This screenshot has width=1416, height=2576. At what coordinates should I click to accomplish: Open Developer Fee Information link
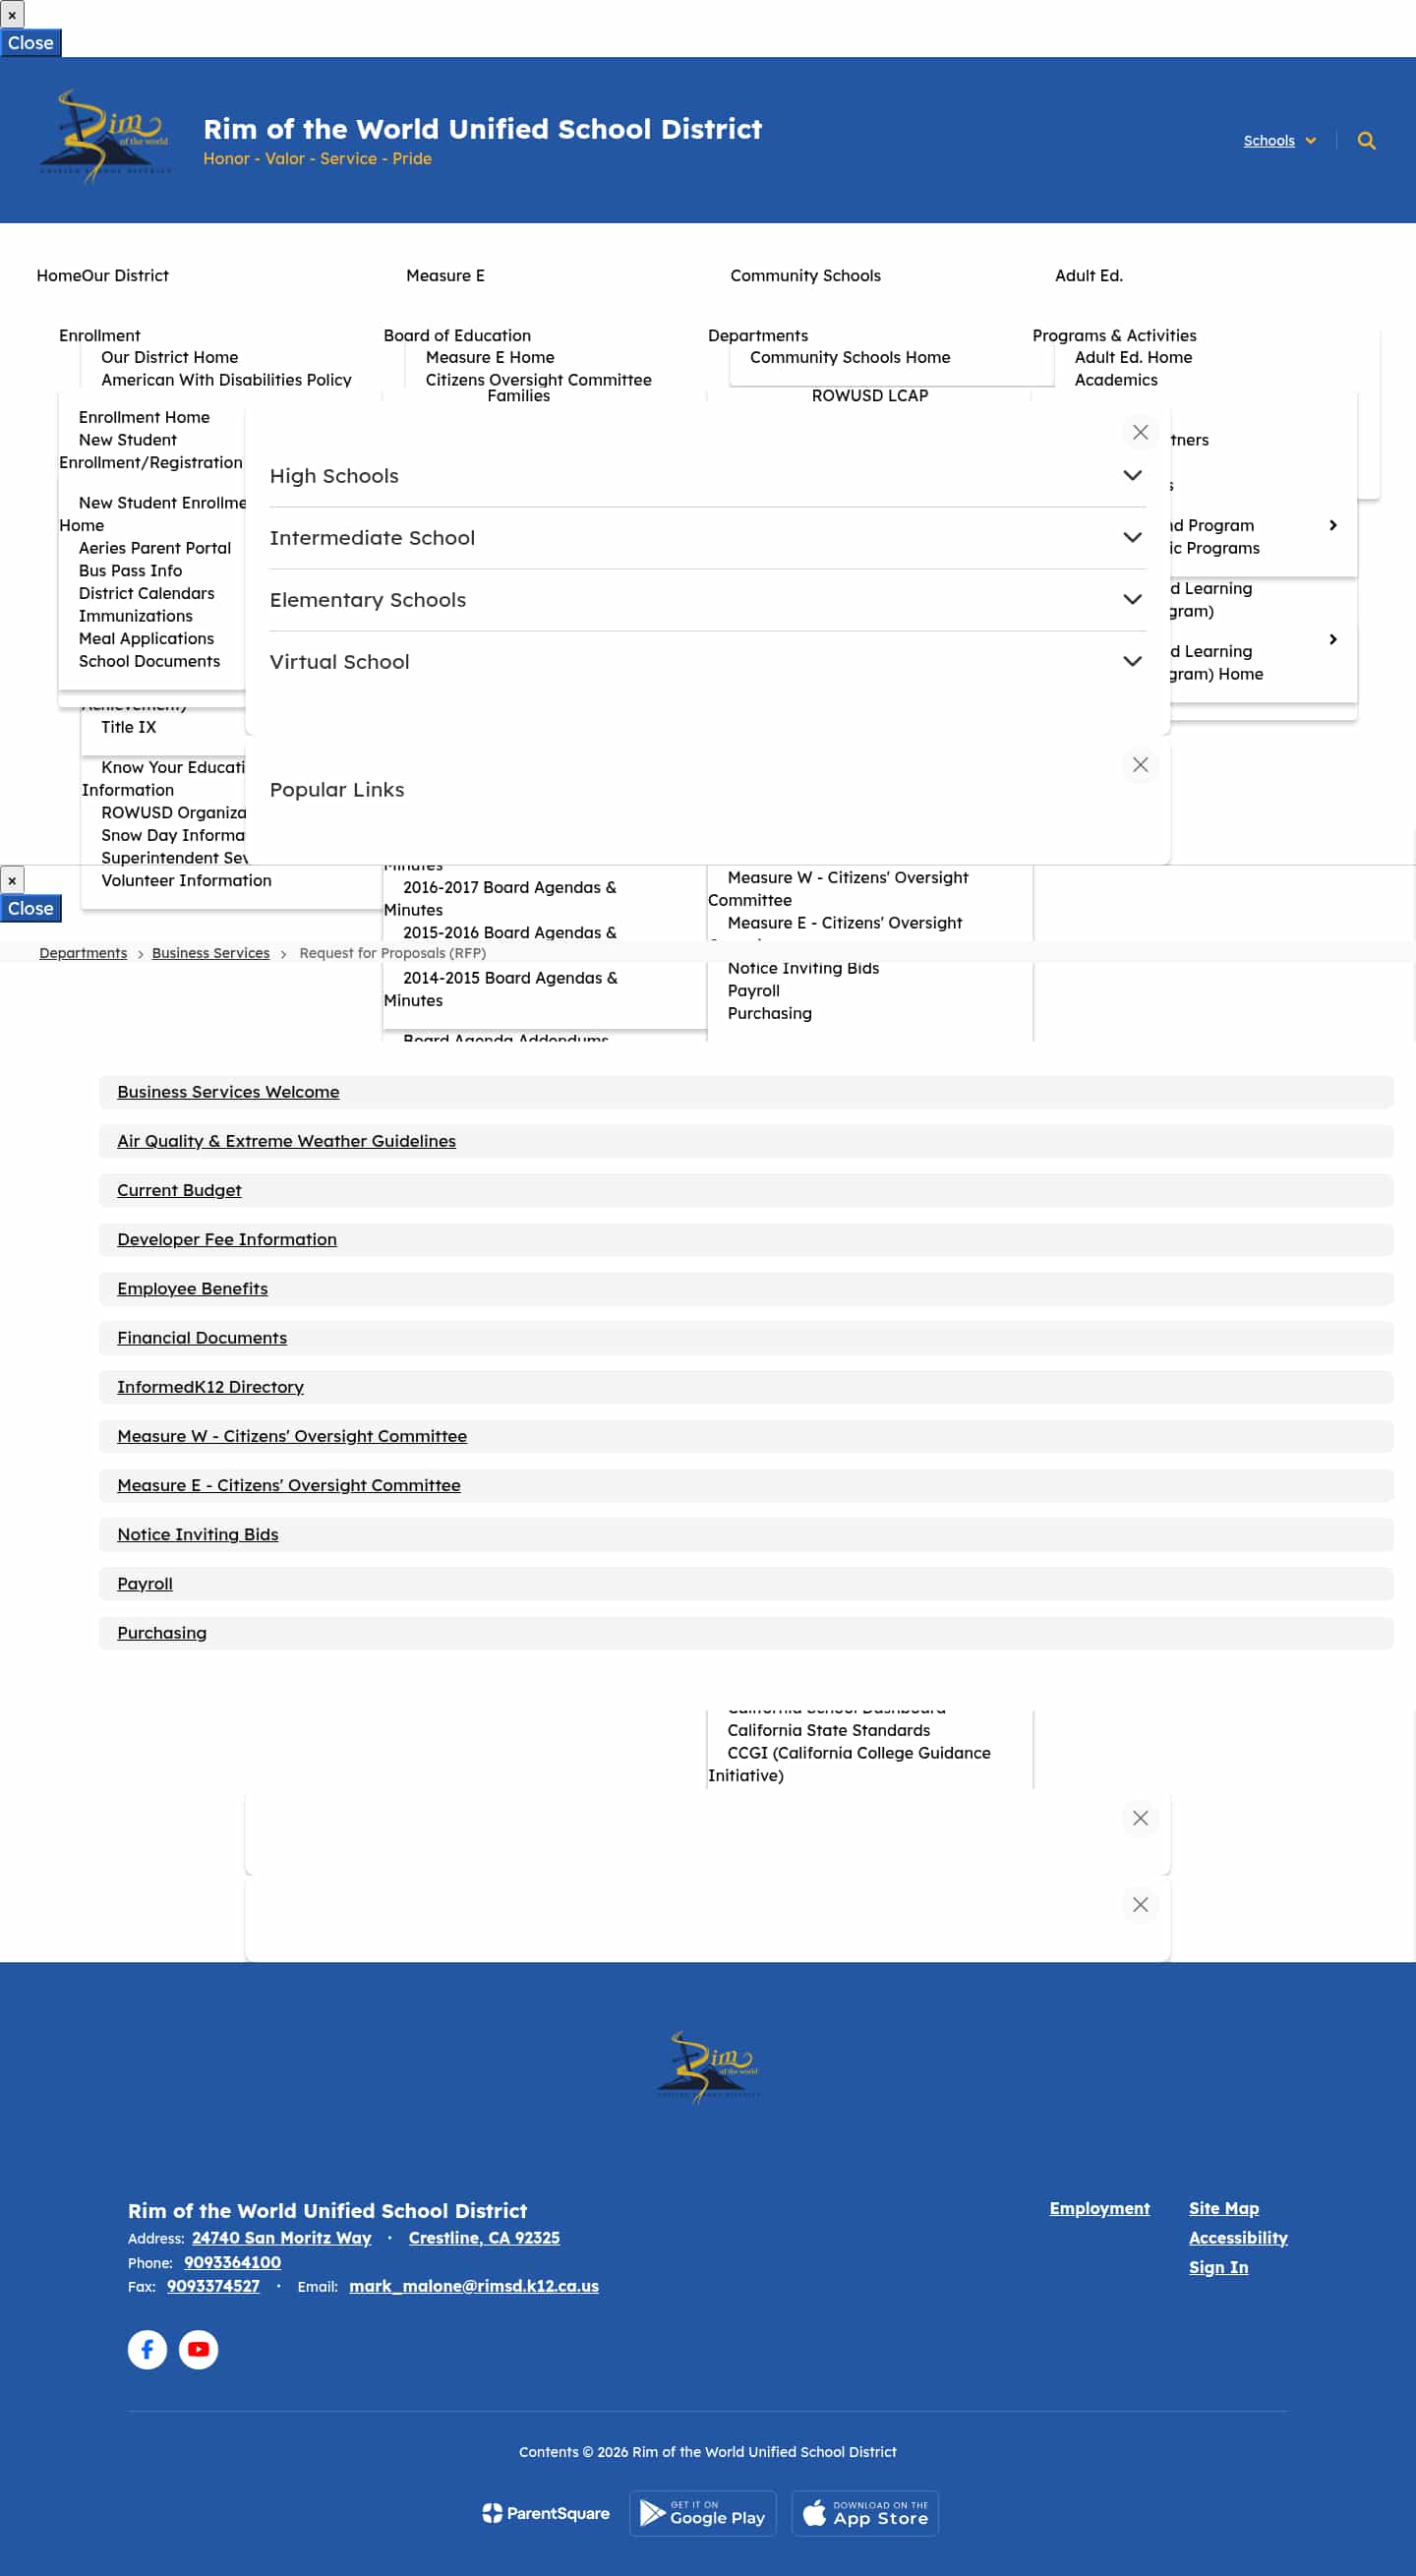[x=227, y=1240]
